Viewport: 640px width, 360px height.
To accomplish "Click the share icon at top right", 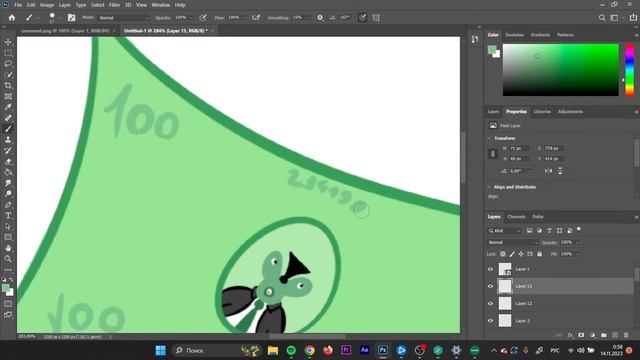I will click(x=633, y=18).
